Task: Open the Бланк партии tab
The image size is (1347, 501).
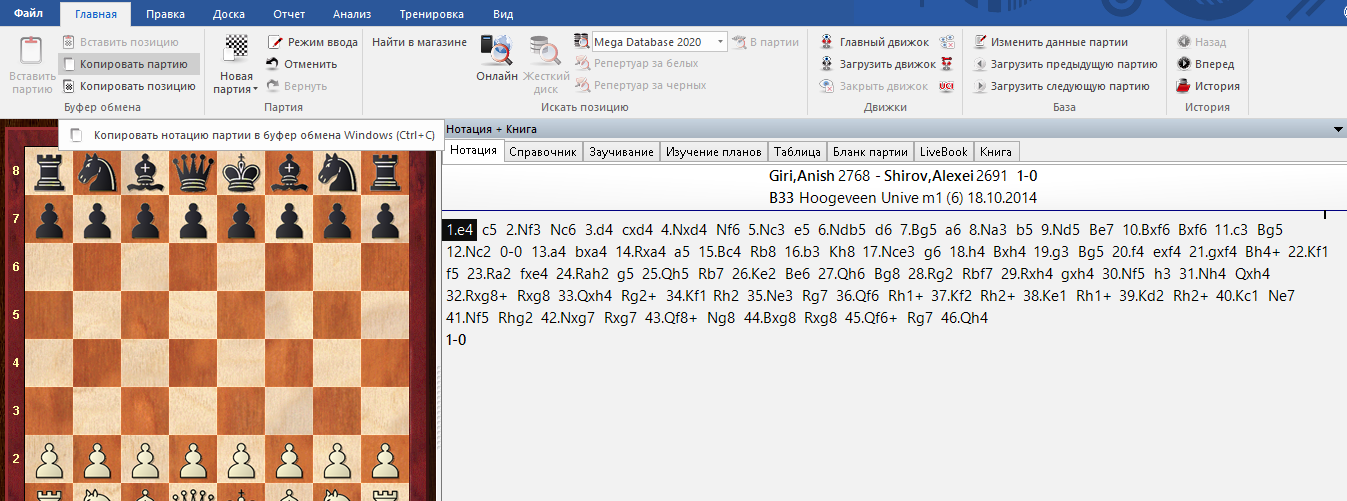Action: click(870, 152)
